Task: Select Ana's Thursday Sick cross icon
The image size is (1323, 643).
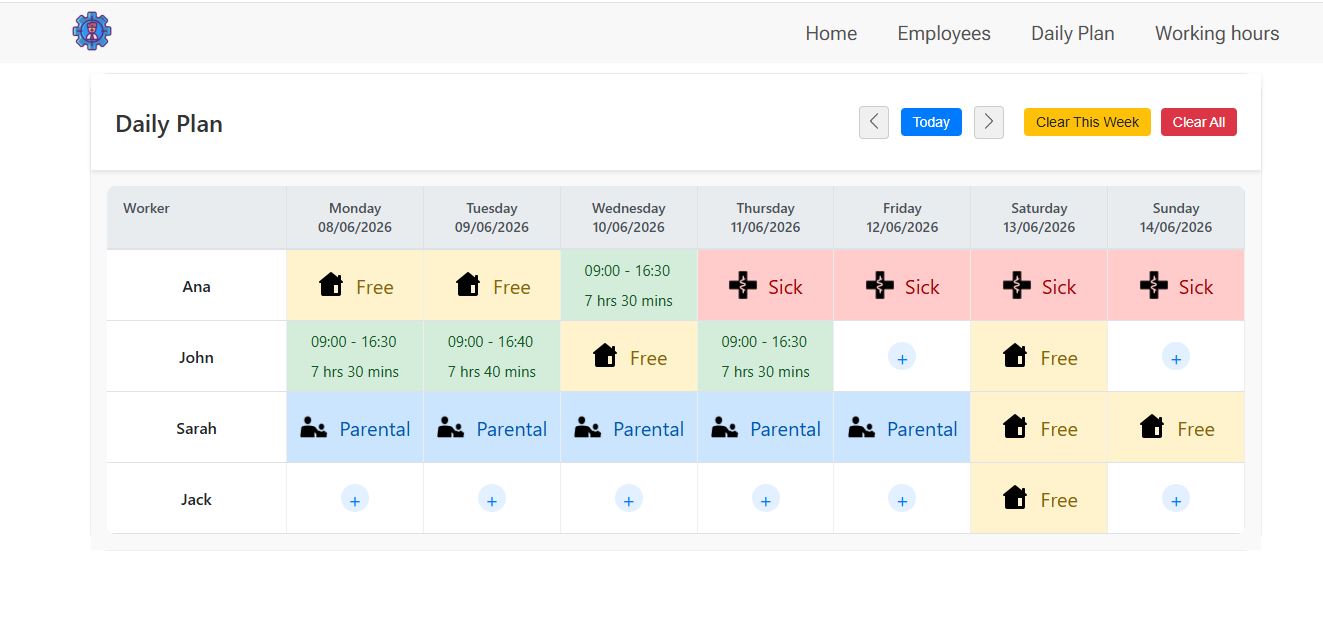Action: [x=743, y=285]
